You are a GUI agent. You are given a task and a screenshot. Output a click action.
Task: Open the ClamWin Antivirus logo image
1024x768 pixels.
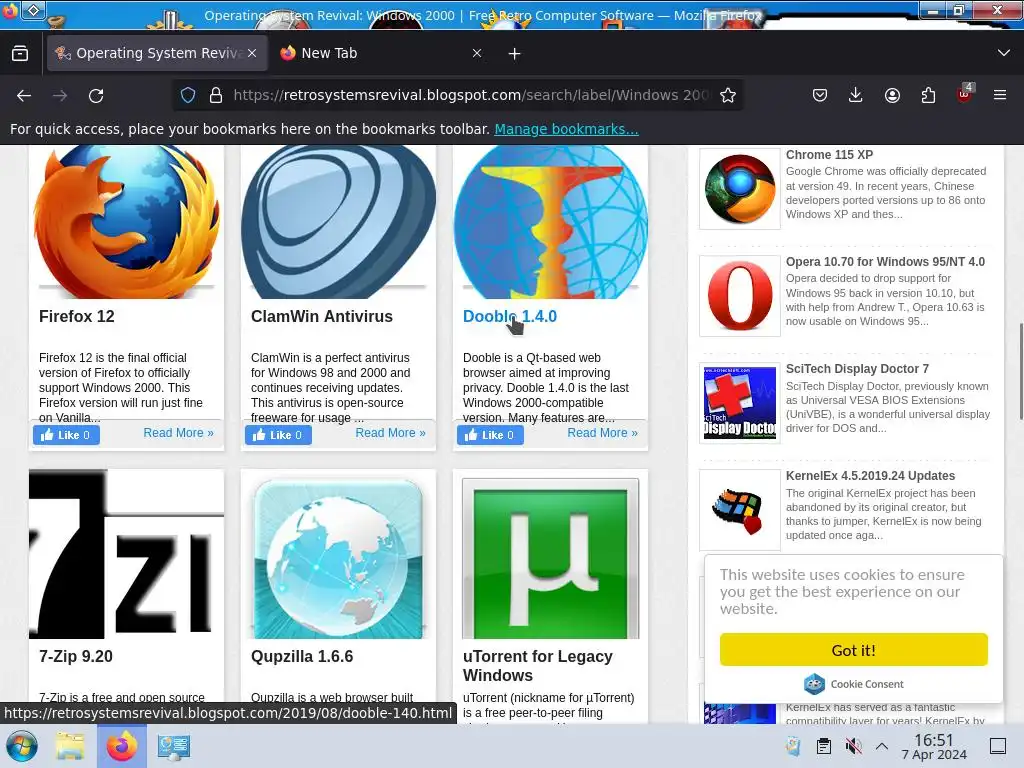tap(338, 221)
